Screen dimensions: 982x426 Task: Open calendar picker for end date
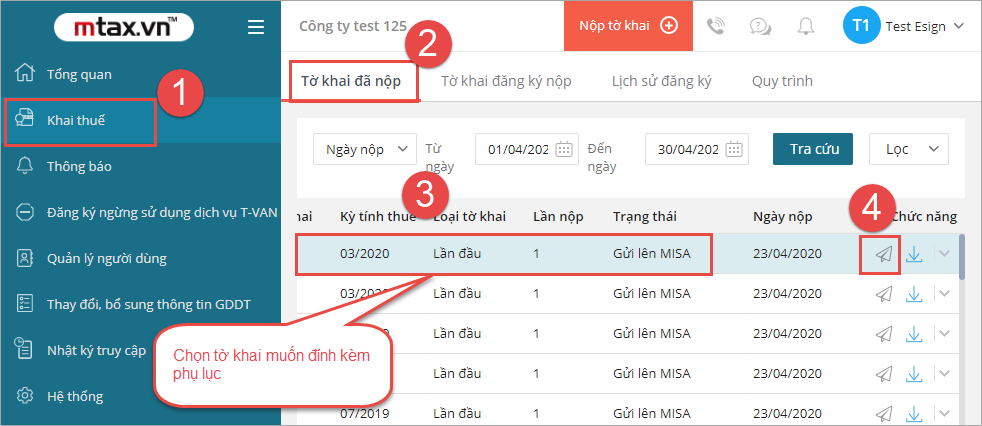[x=735, y=149]
